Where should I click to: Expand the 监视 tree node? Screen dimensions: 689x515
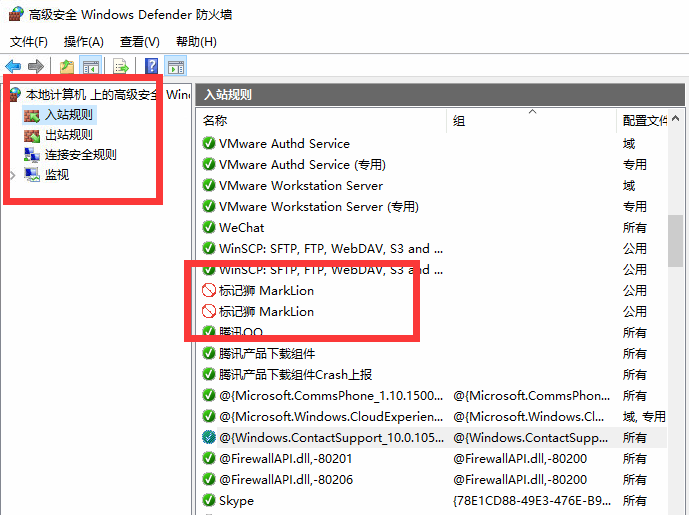tap(13, 175)
